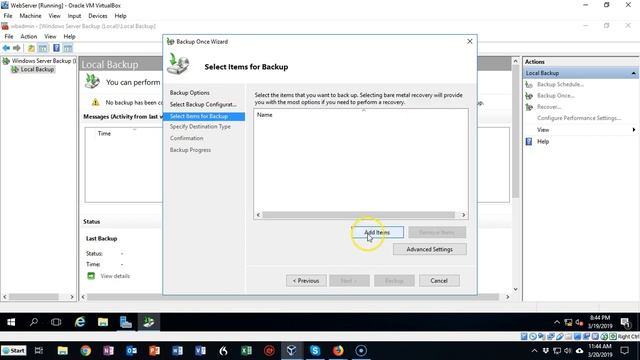This screenshot has width=640, height=360.
Task: Toggle Show/Hide Action Pane toolbar icon
Action: point(68,48)
